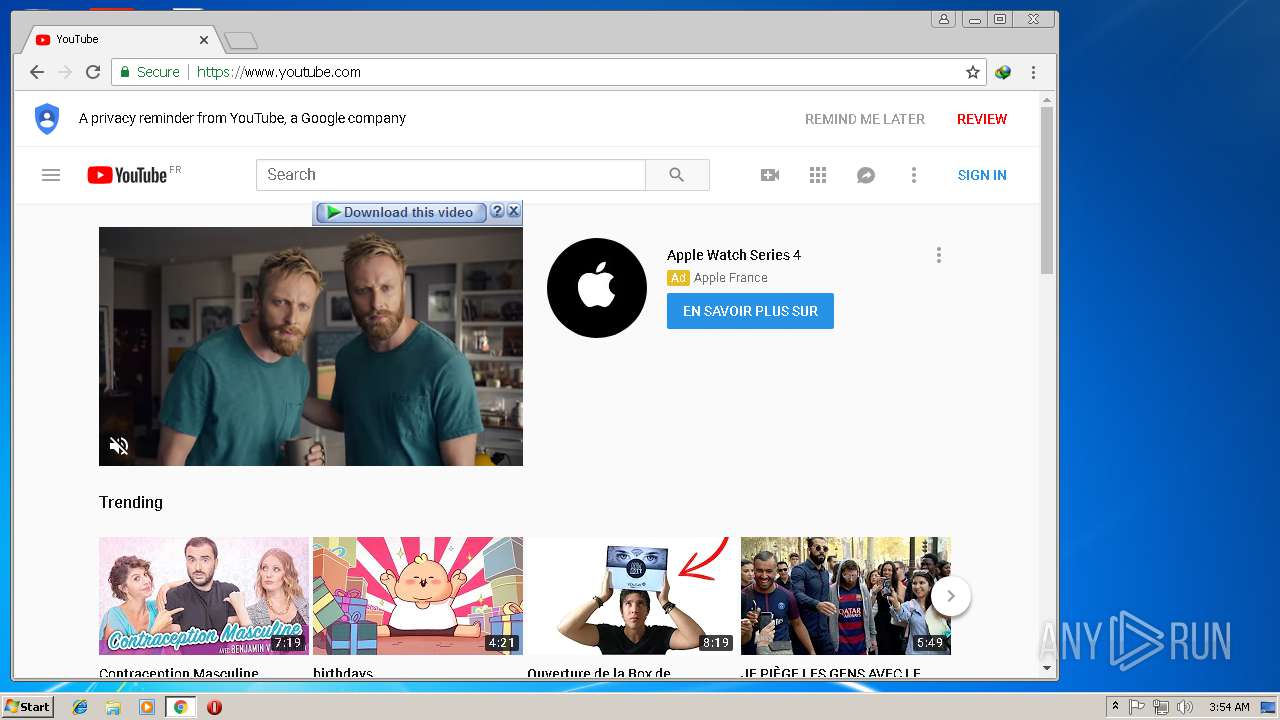Click the Secure padlock indicator
The image size is (1280, 720).
coord(150,72)
